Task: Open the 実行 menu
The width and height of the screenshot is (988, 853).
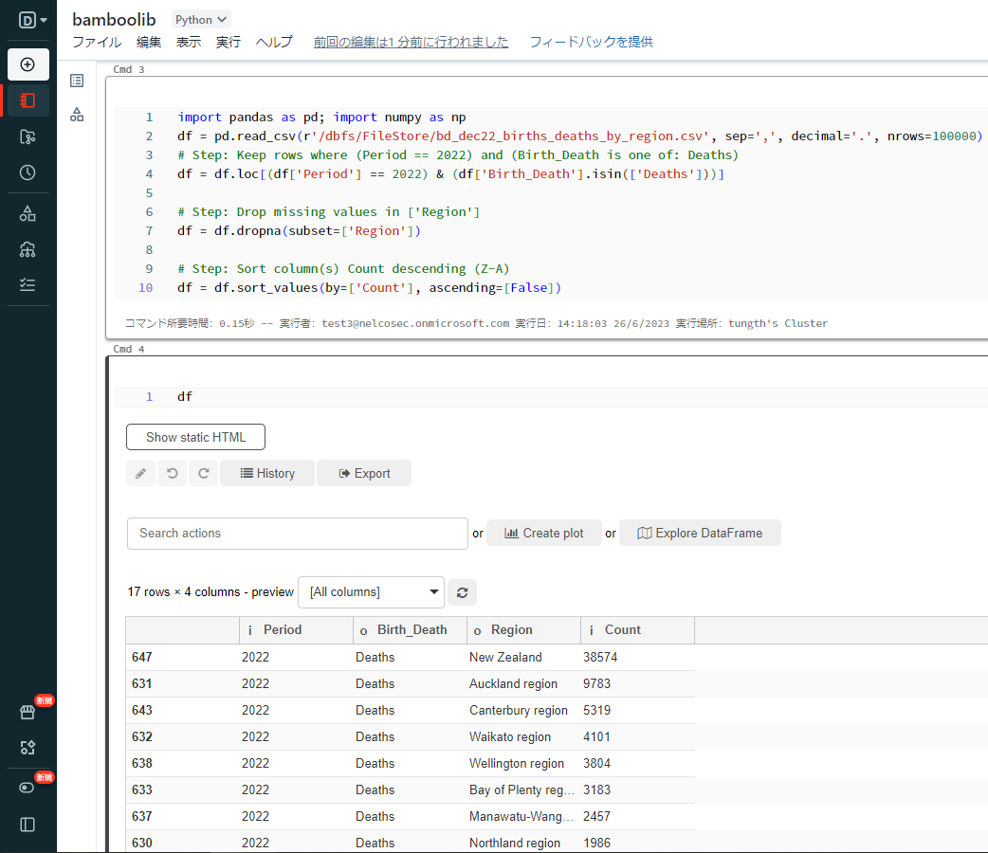Action: [x=228, y=42]
